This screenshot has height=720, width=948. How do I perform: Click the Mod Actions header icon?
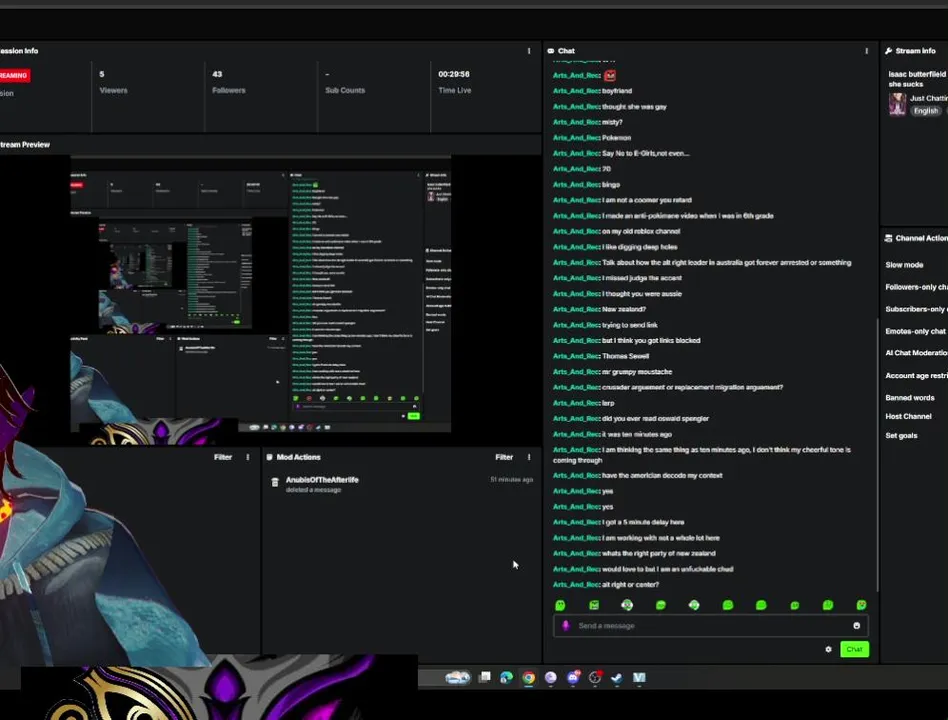click(x=270, y=457)
